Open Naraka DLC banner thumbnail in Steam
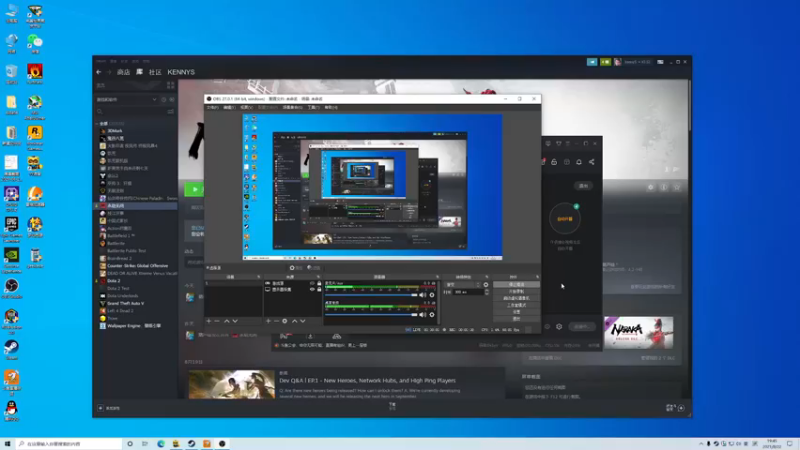 (x=639, y=333)
